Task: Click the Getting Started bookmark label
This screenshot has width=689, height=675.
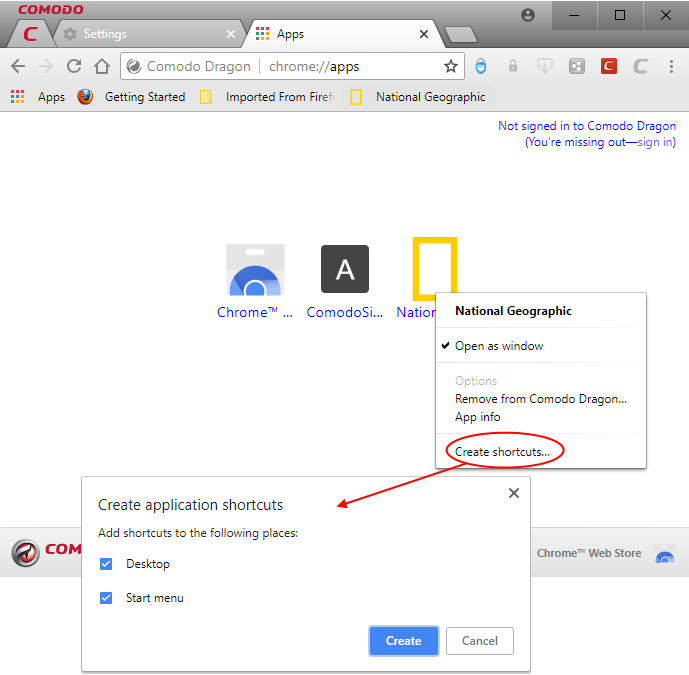Action: coord(145,97)
